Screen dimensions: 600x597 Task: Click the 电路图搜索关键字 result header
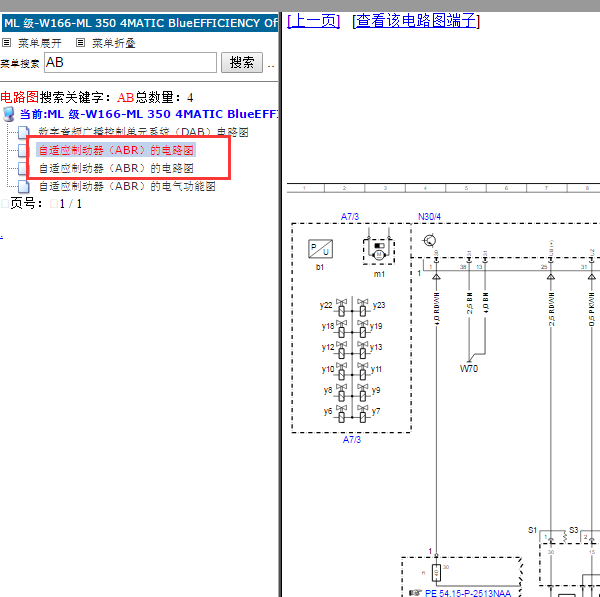coord(96,97)
